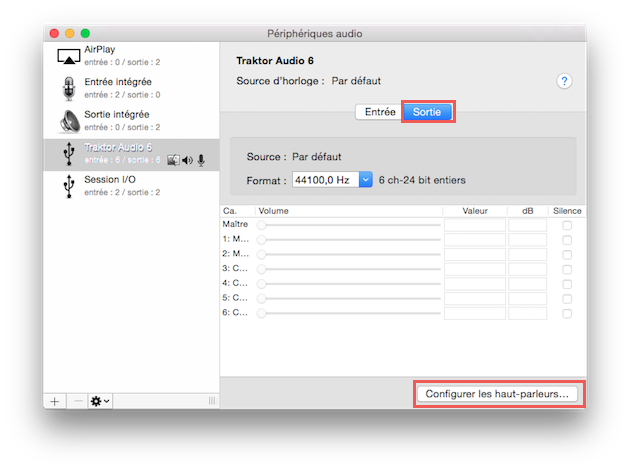Click the speaker output icon on the Traktor row
This screenshot has width=630, height=471.
187,160
